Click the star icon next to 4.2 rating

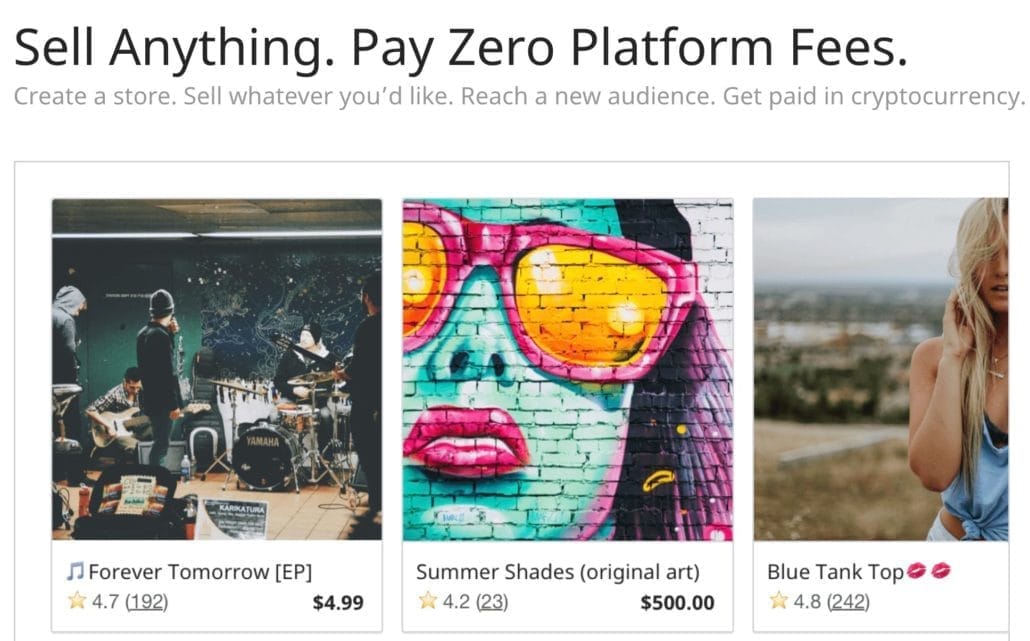click(427, 601)
